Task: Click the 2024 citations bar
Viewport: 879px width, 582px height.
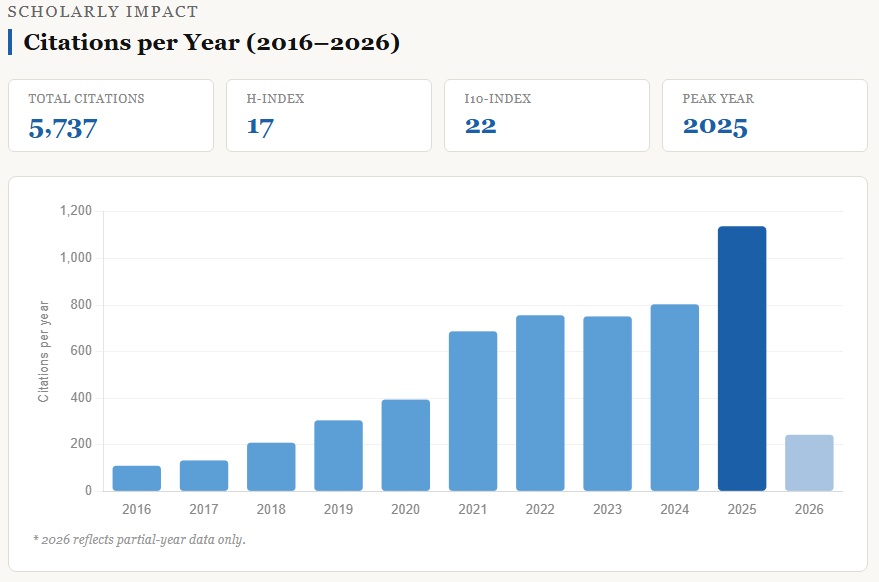Action: [675, 397]
